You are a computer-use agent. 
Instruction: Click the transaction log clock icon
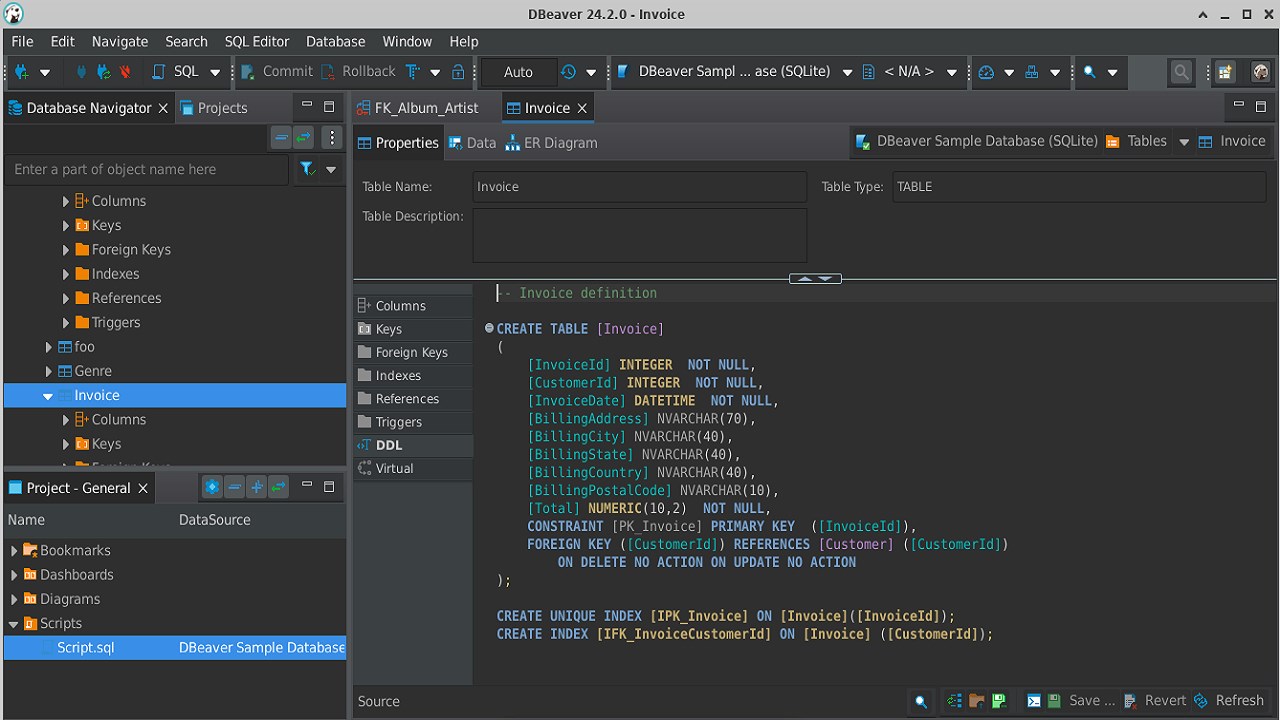pyautogui.click(x=568, y=72)
